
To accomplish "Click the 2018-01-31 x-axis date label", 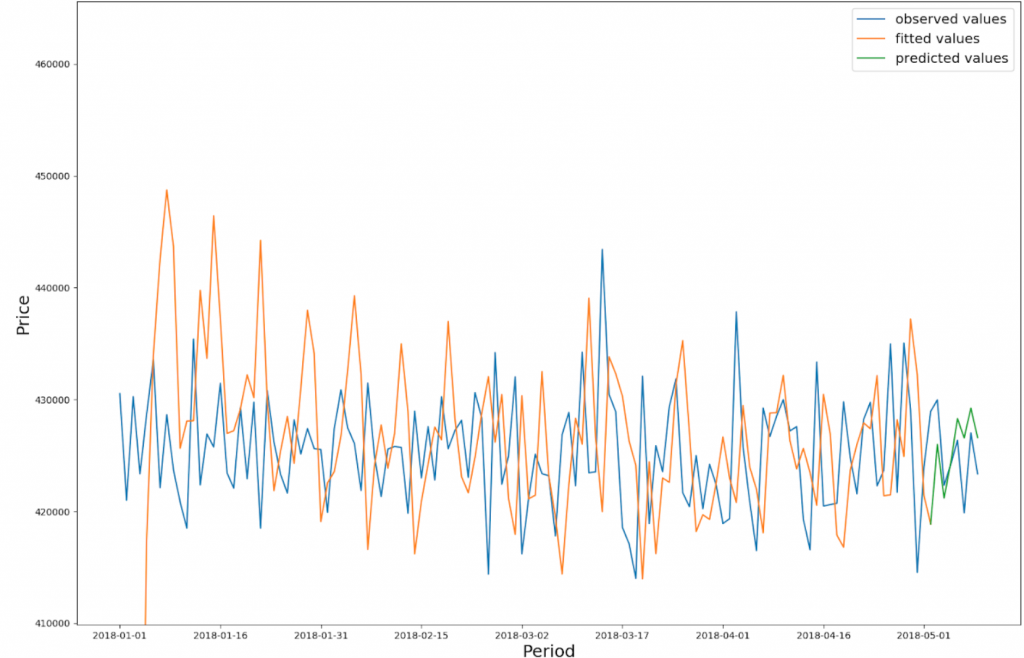I will click(x=321, y=634).
